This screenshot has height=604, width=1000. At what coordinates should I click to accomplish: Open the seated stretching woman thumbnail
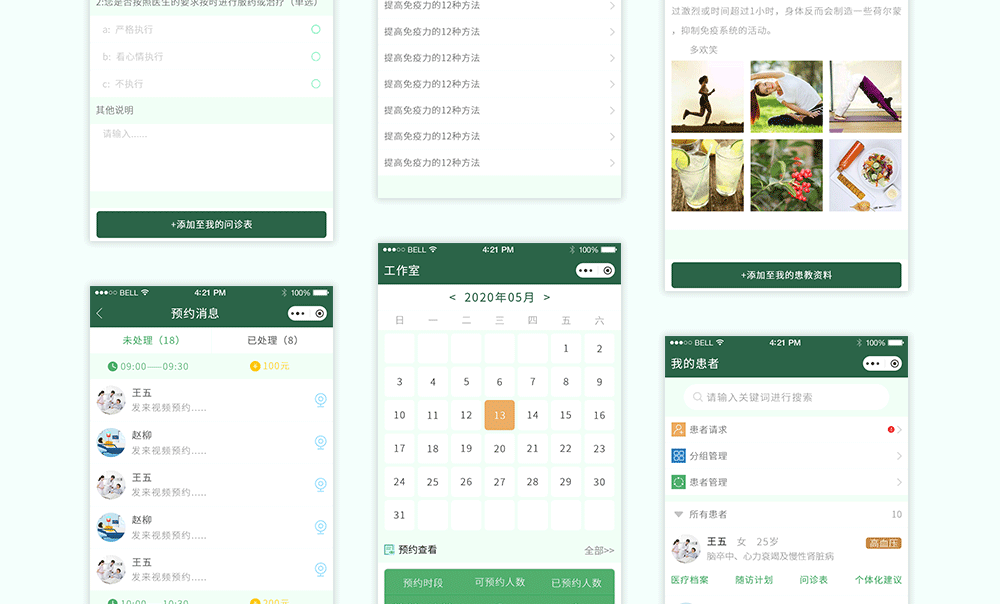pos(786,96)
